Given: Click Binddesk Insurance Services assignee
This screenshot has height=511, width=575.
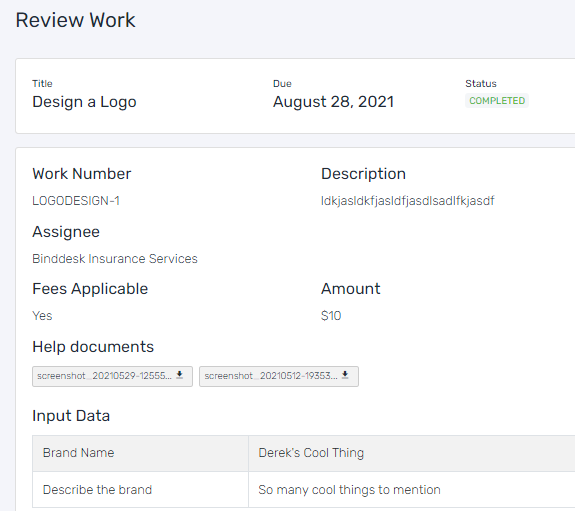Looking at the screenshot, I should click(115, 259).
